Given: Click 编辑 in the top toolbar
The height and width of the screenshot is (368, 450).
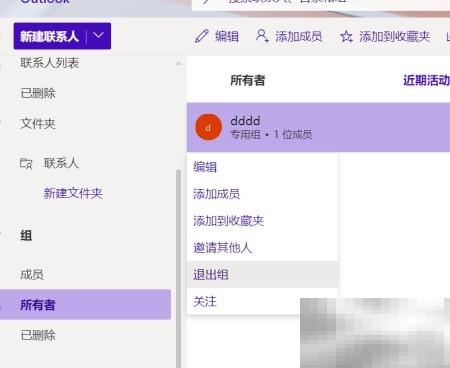Looking at the screenshot, I should pos(227,36).
